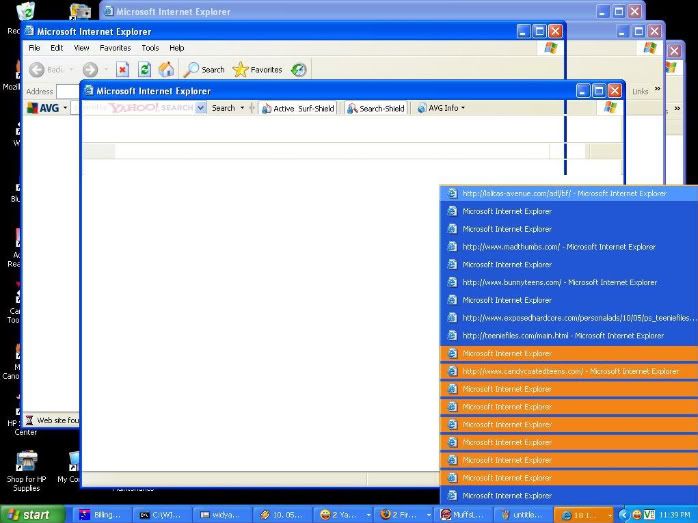698x523 pixels.
Task: Click the Back arrow toolbar button
Action: point(37,69)
